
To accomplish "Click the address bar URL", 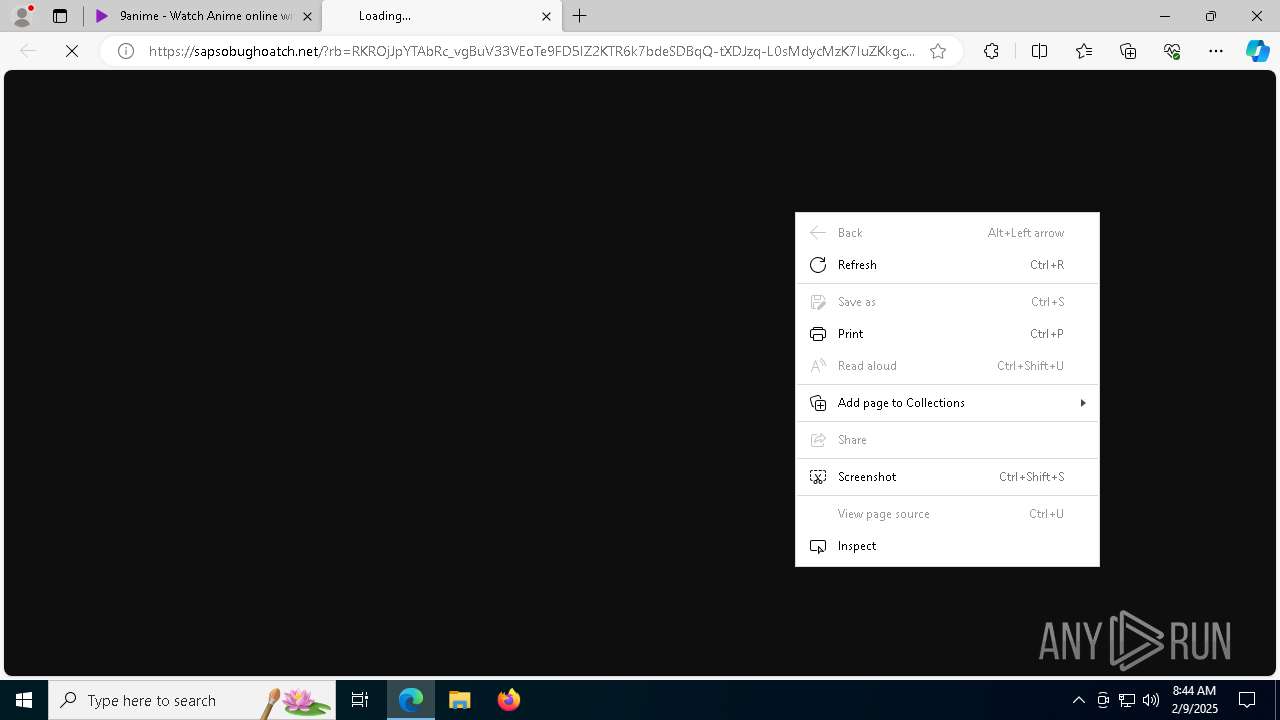I will point(531,51).
